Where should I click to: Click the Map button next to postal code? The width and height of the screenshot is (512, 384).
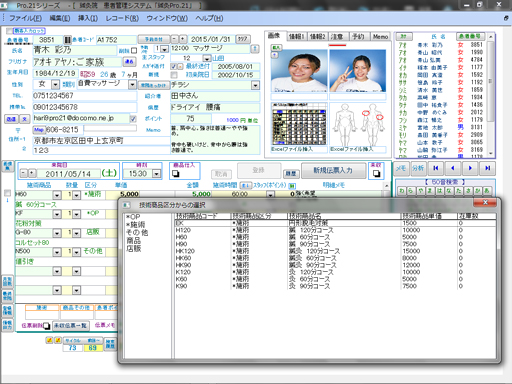(x=39, y=129)
